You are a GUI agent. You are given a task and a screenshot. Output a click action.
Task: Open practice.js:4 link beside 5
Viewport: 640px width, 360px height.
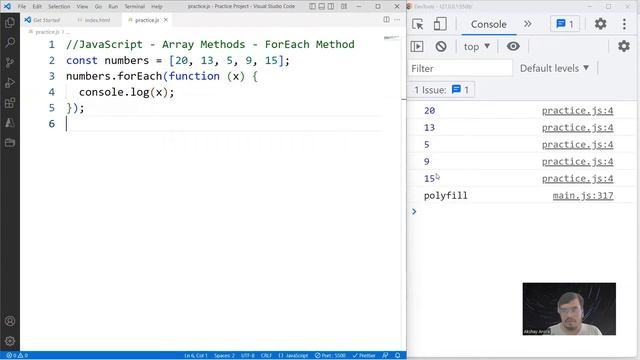coord(578,144)
